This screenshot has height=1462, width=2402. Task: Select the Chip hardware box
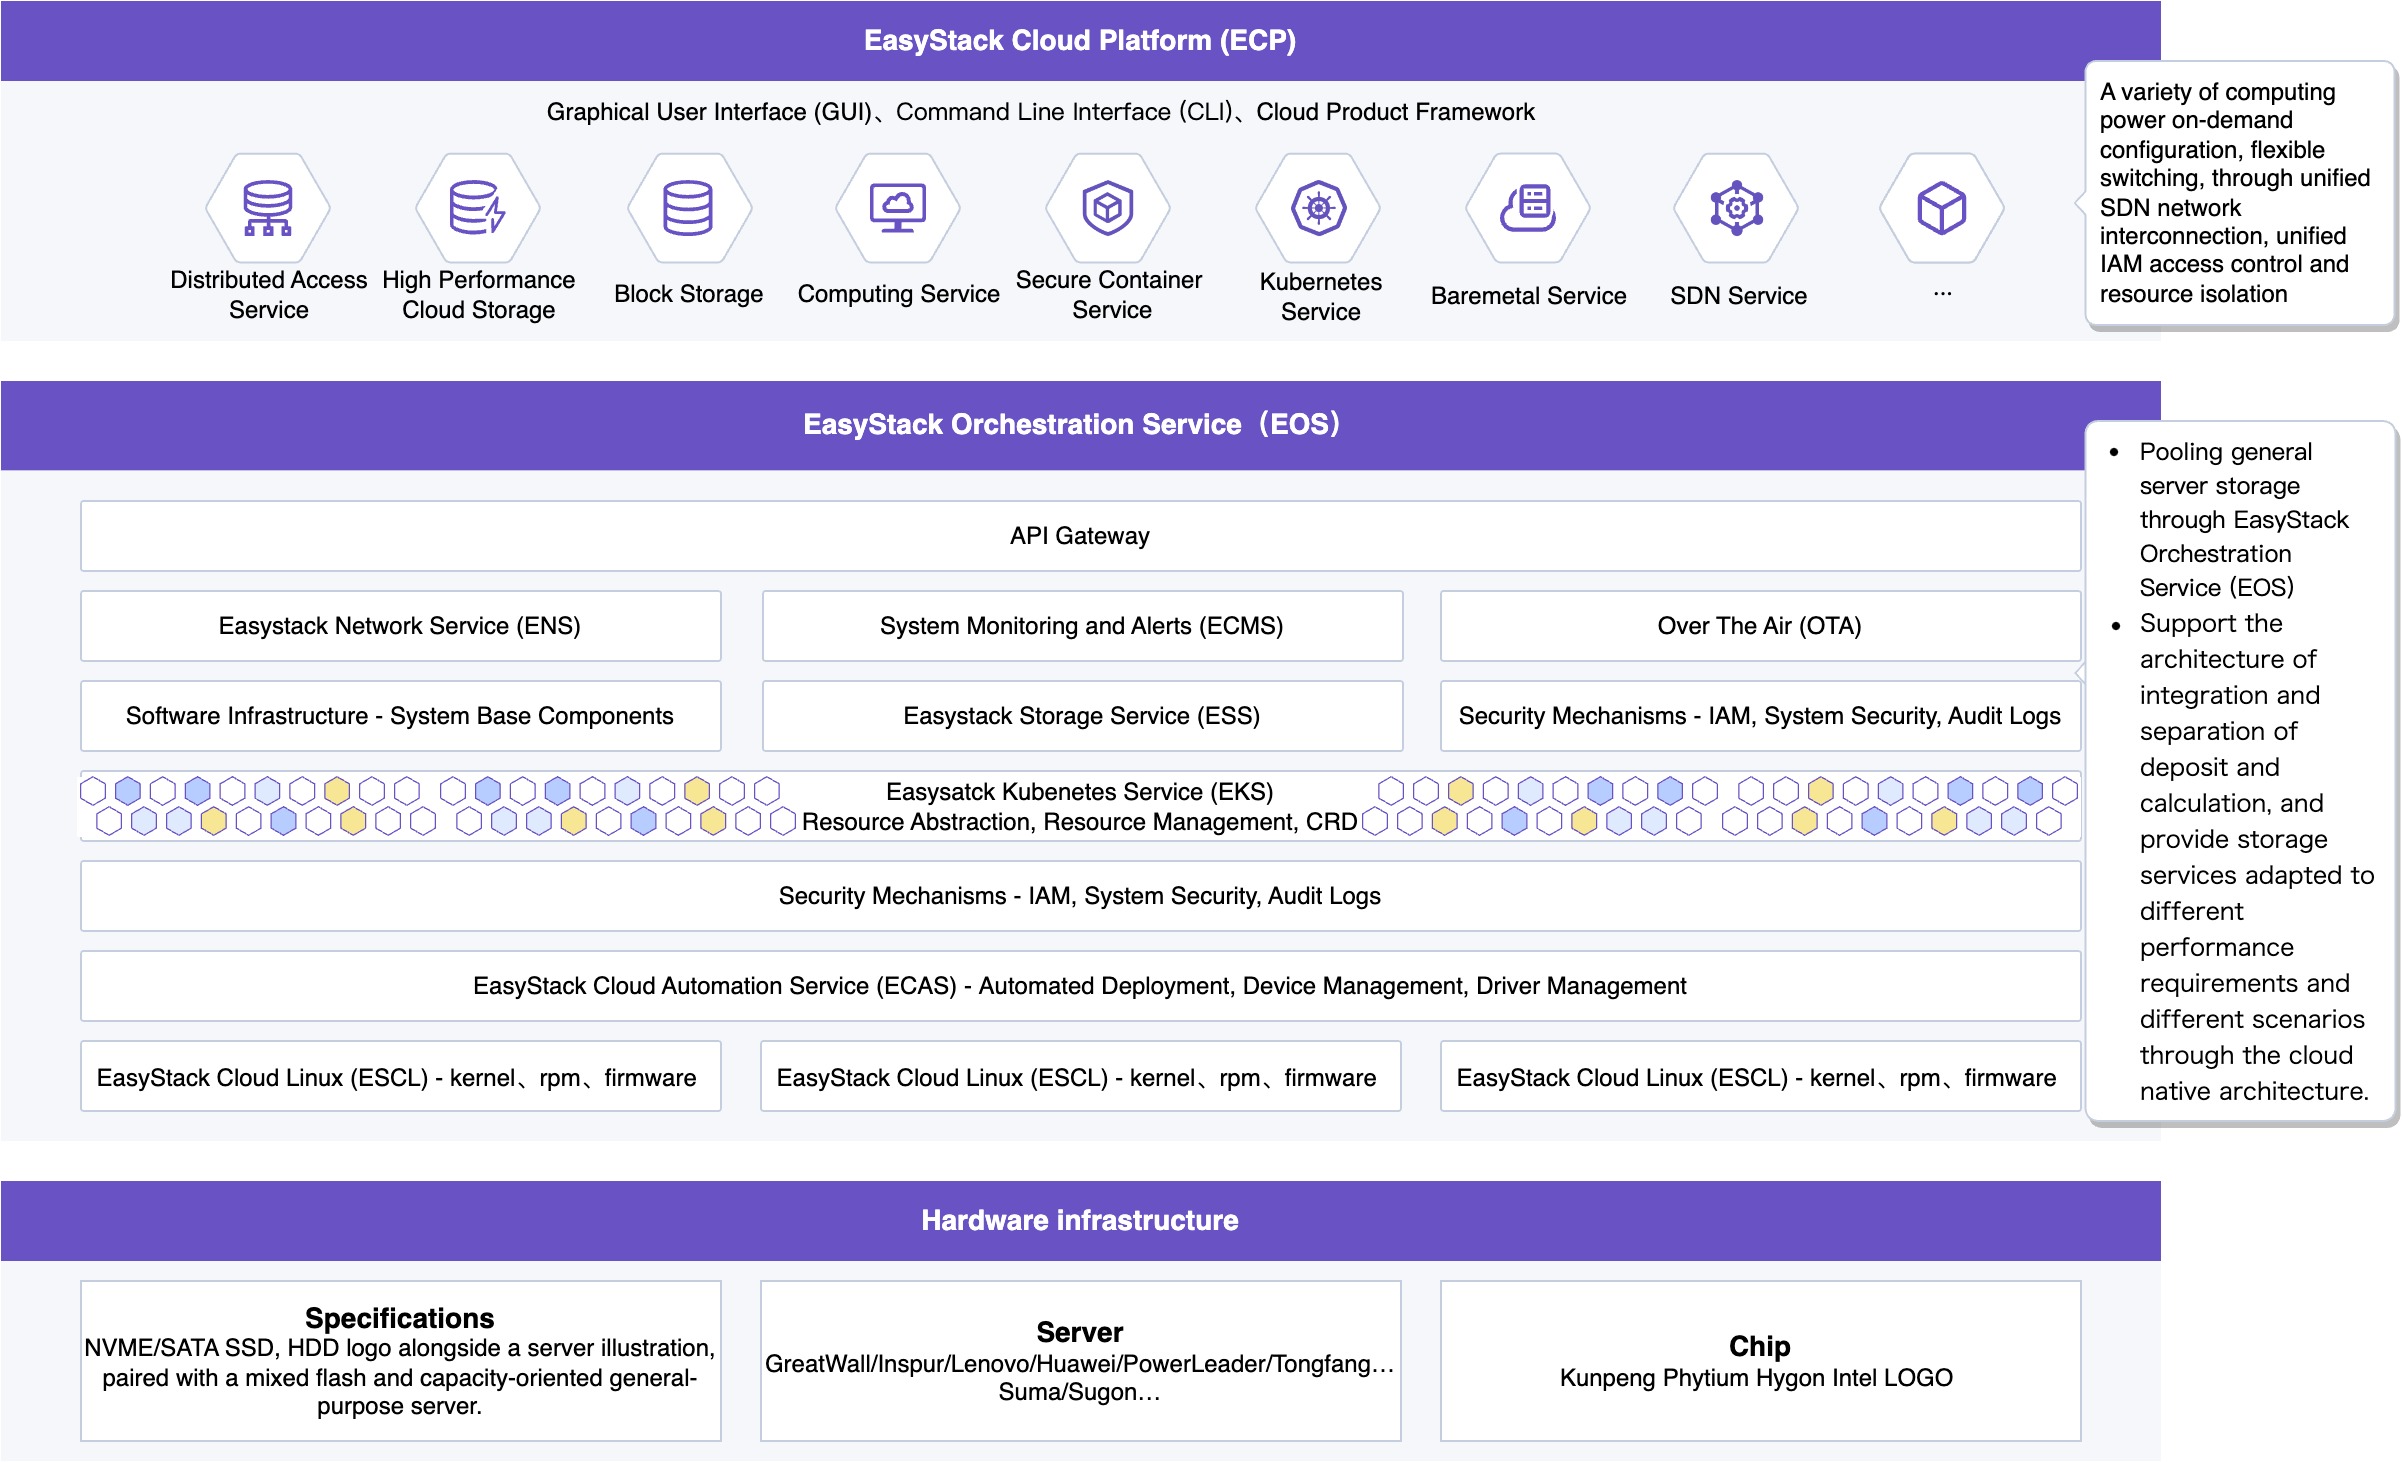point(1760,1360)
